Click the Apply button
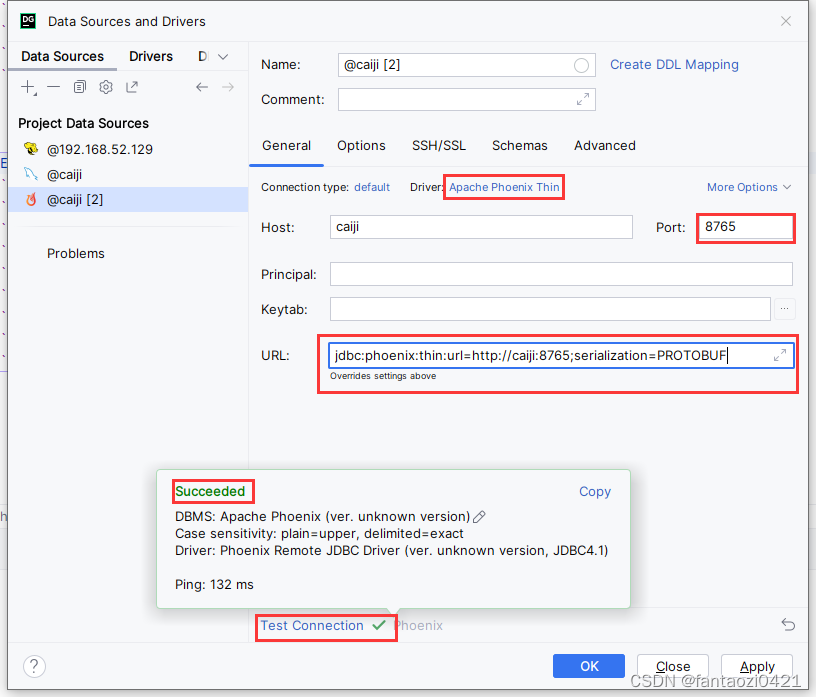816x697 pixels. coord(757,666)
